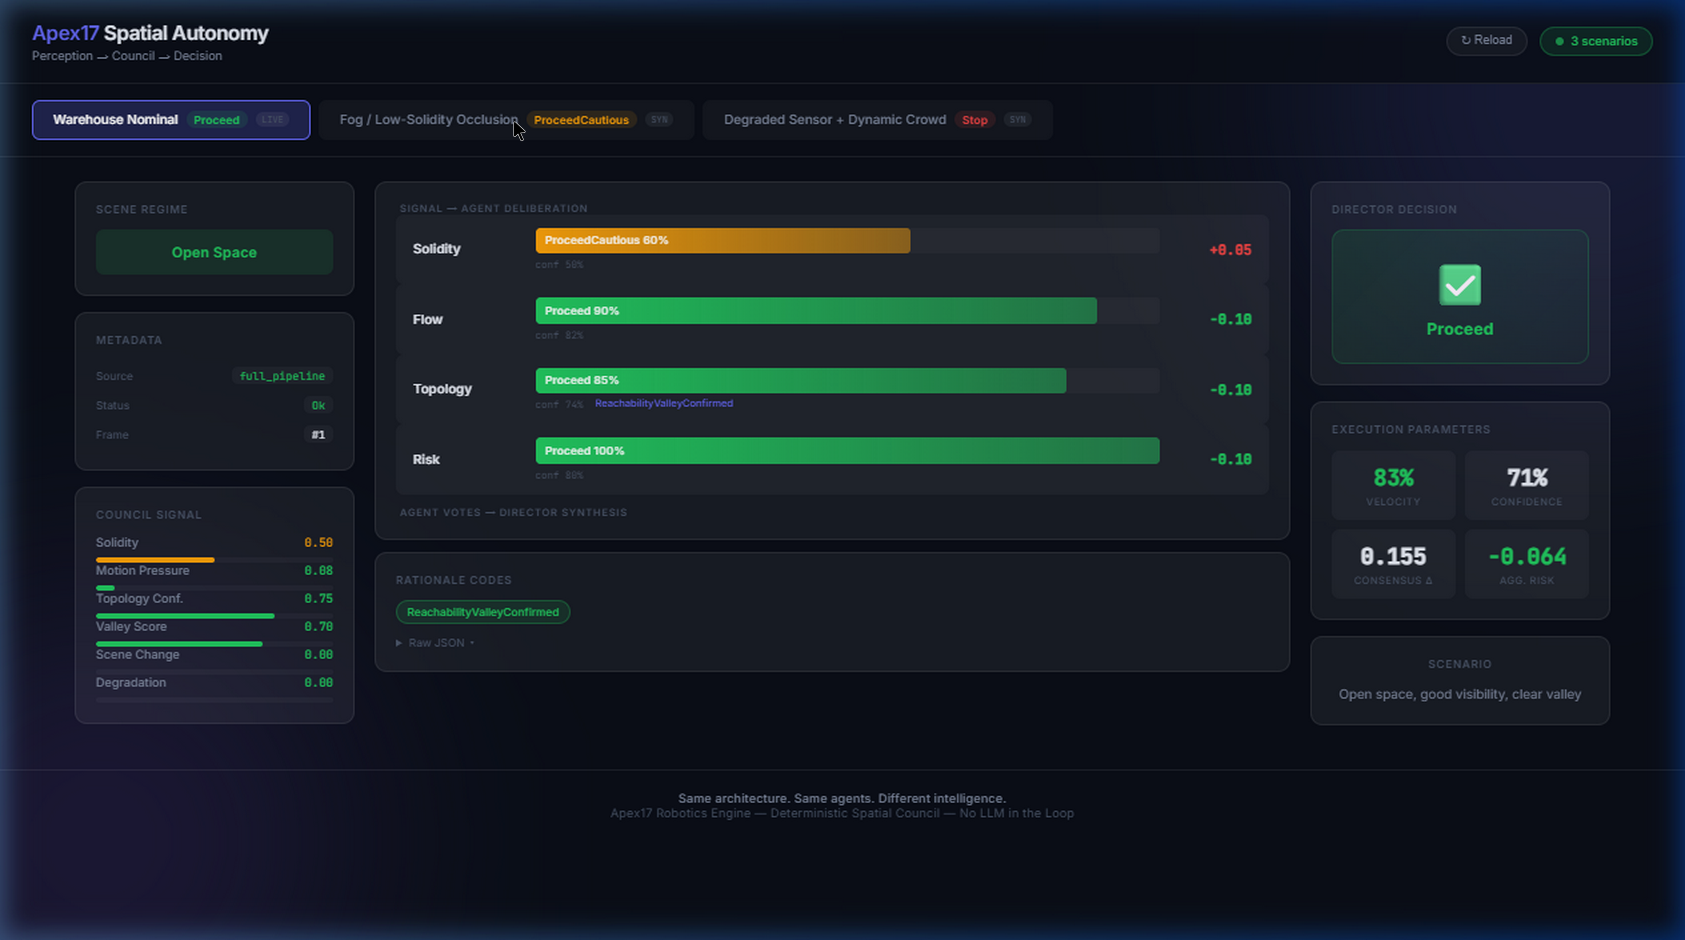This screenshot has height=940, width=1685.
Task: Switch to the Fog / Low-Solidity Occlusion scenario
Action: click(428, 119)
